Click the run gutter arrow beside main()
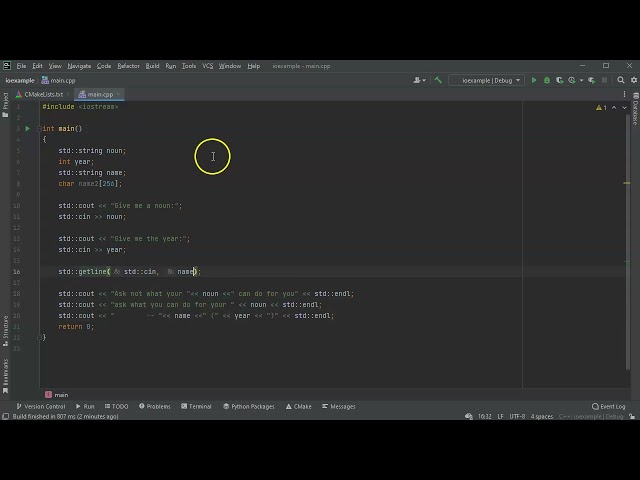The image size is (640, 480). coord(27,129)
